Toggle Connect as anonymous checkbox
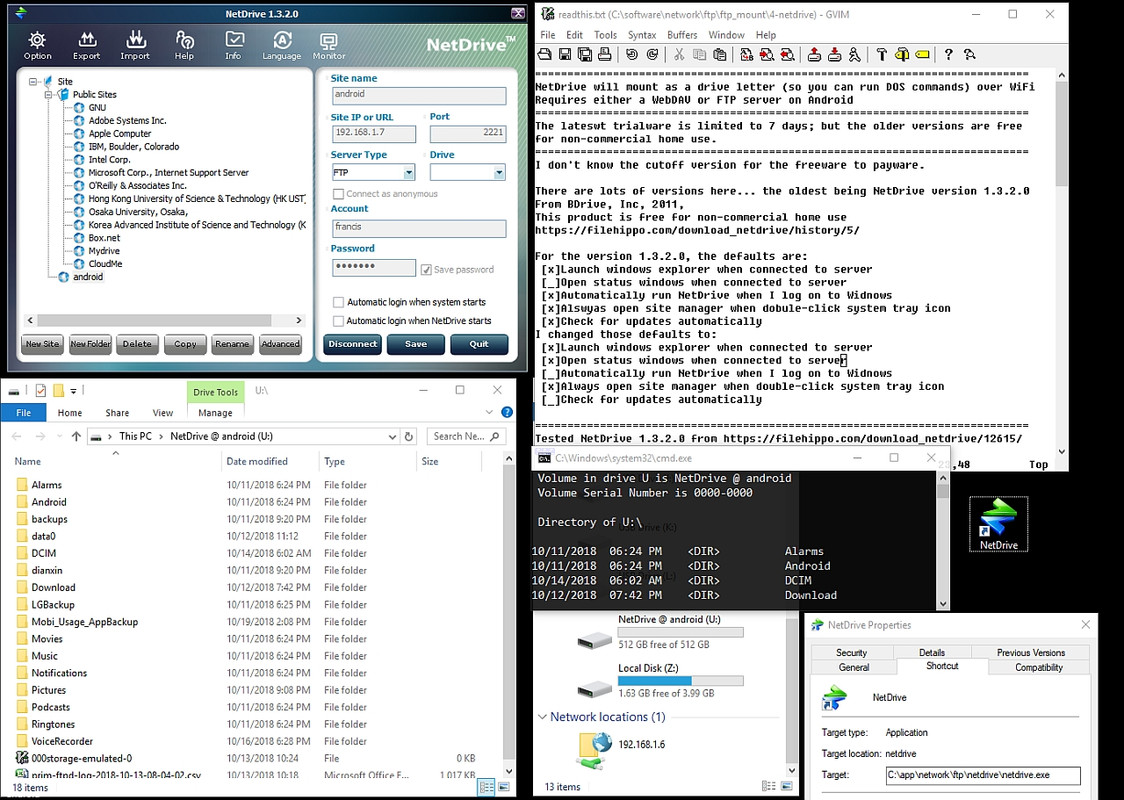The width and height of the screenshot is (1124, 800). [x=338, y=194]
